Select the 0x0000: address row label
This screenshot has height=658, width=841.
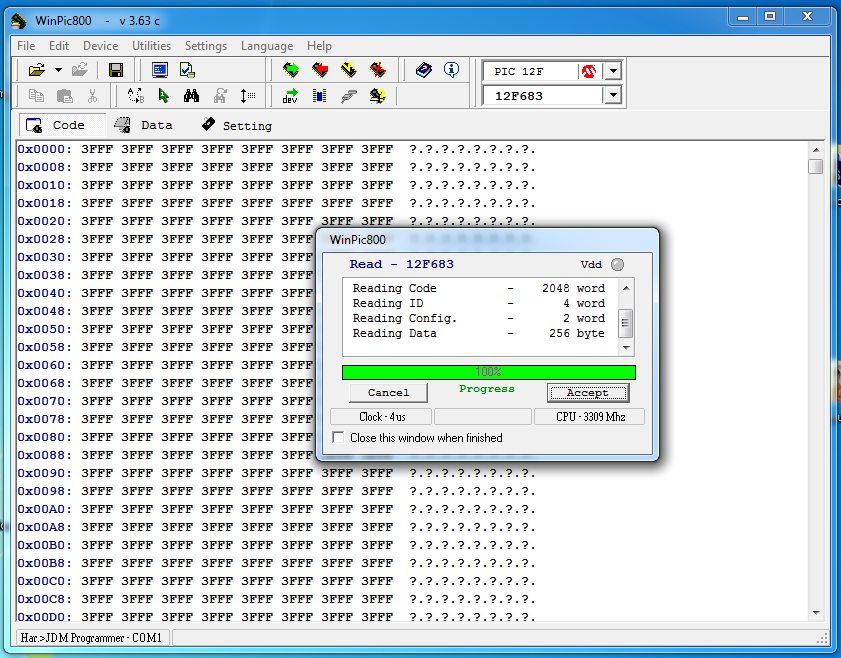point(45,149)
